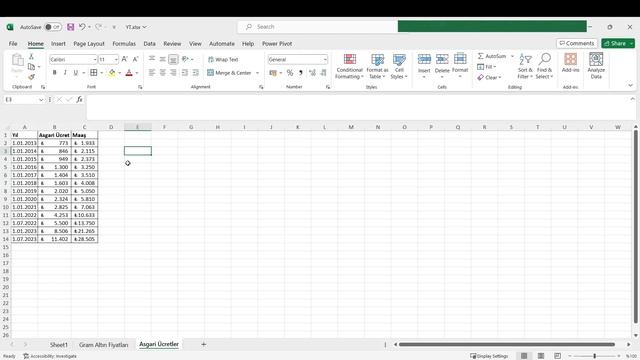Click the Copy icon in Clipboard group

31,67
